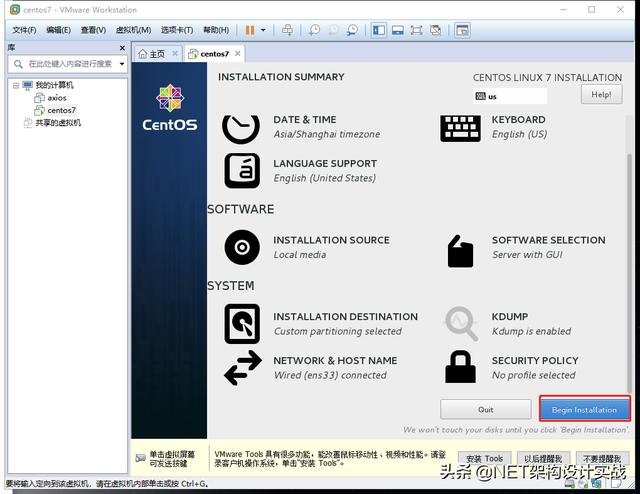Open the snapshot manager icon
640x494 pixels.
pyautogui.click(x=352, y=30)
